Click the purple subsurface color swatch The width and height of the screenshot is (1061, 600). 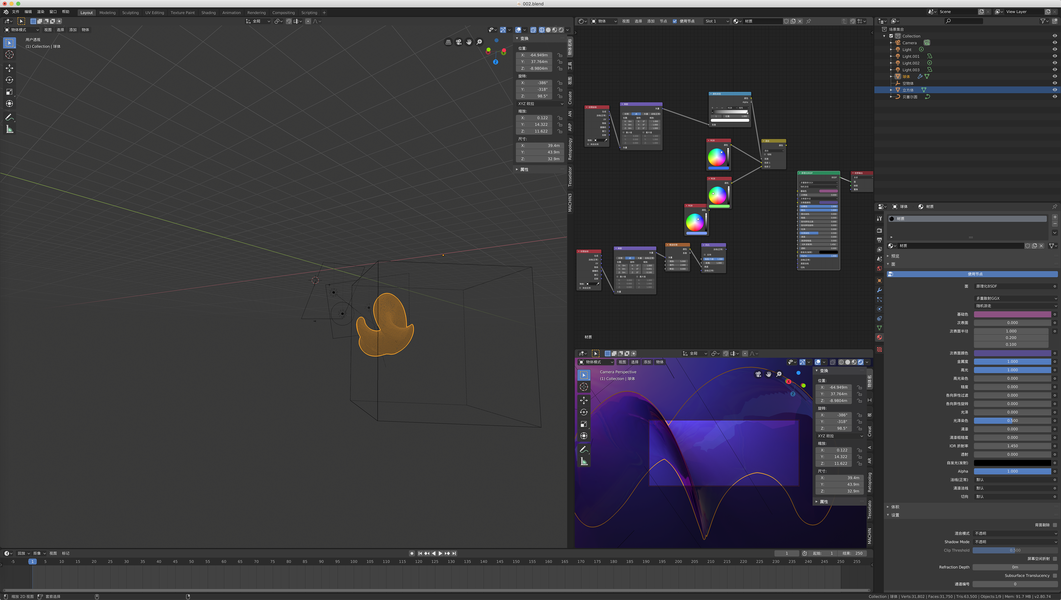coord(1012,353)
